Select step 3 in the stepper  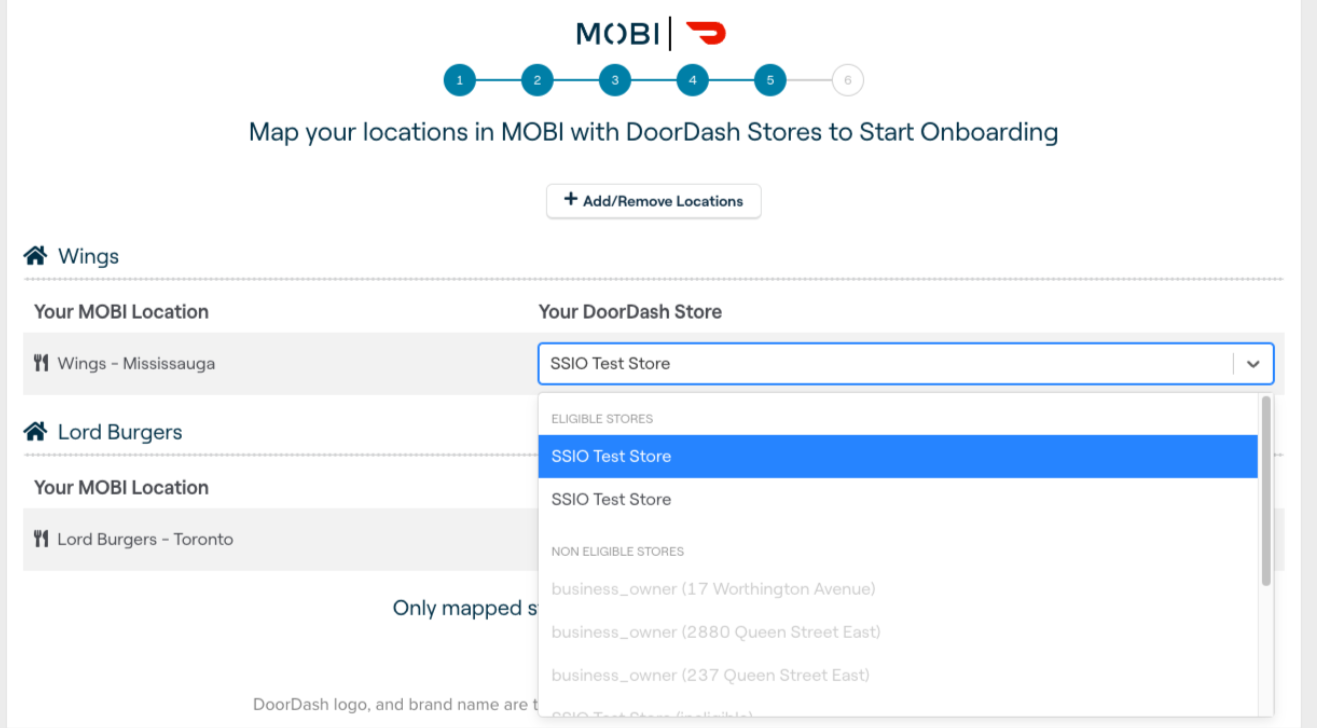click(615, 81)
